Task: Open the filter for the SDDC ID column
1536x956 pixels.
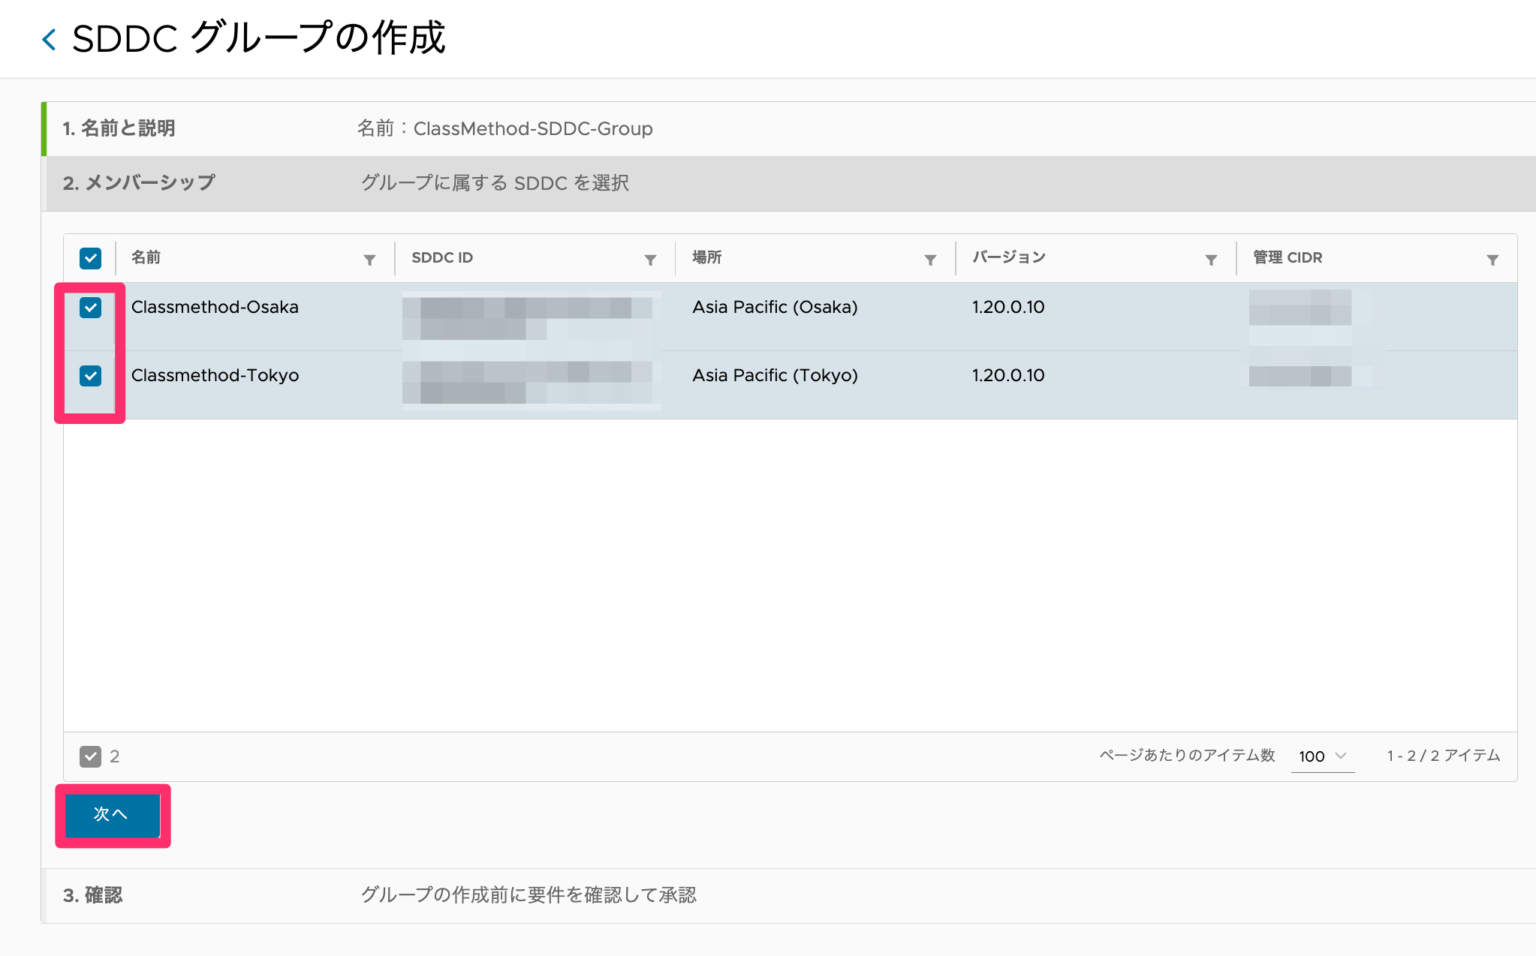Action: coord(651,258)
